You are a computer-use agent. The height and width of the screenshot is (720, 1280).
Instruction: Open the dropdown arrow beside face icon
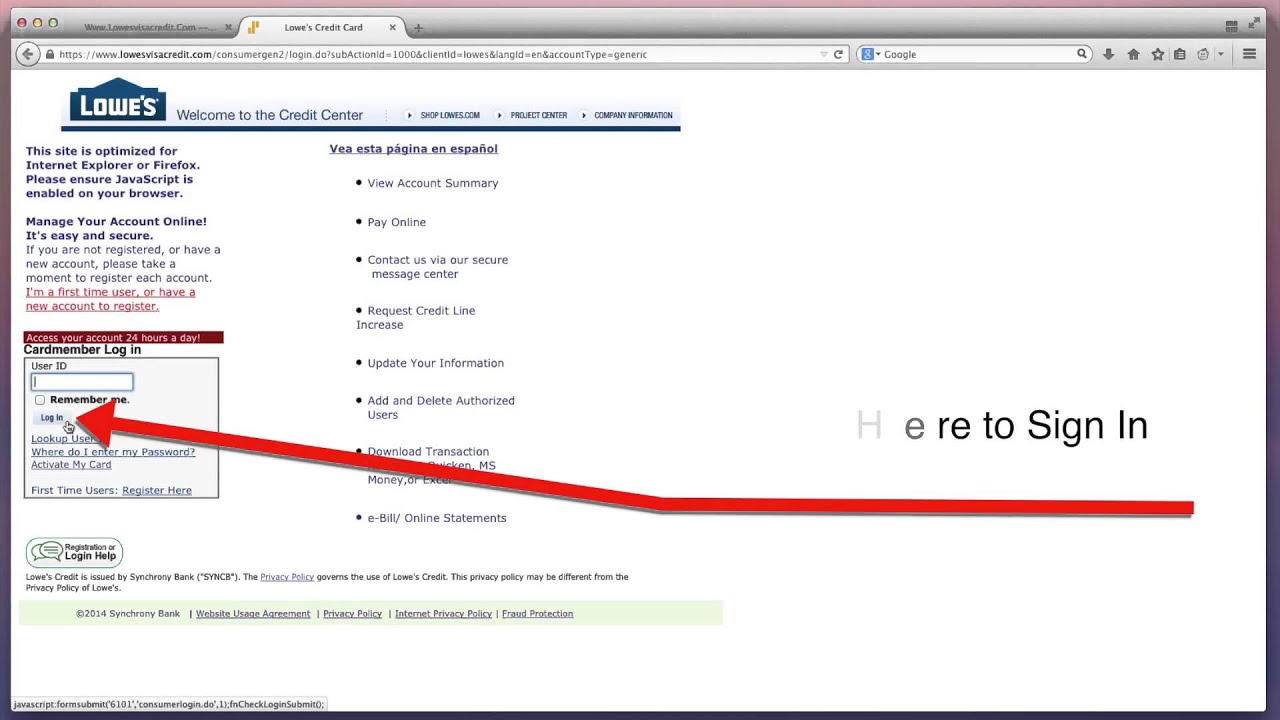point(1220,54)
